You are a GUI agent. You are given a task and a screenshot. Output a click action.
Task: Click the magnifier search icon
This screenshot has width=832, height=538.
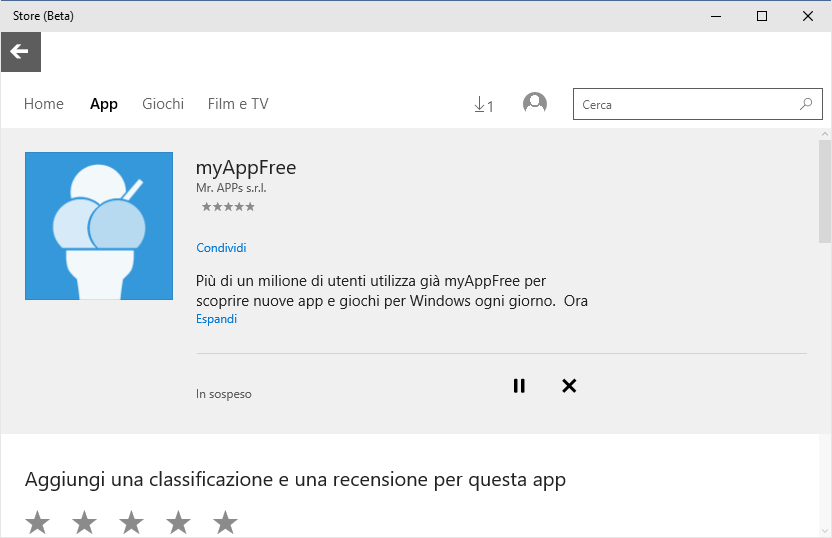click(806, 104)
